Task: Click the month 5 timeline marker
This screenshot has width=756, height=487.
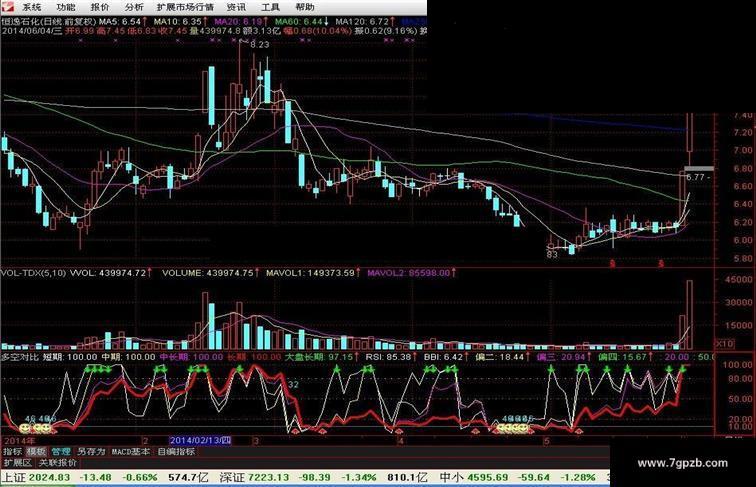Action: click(x=546, y=441)
